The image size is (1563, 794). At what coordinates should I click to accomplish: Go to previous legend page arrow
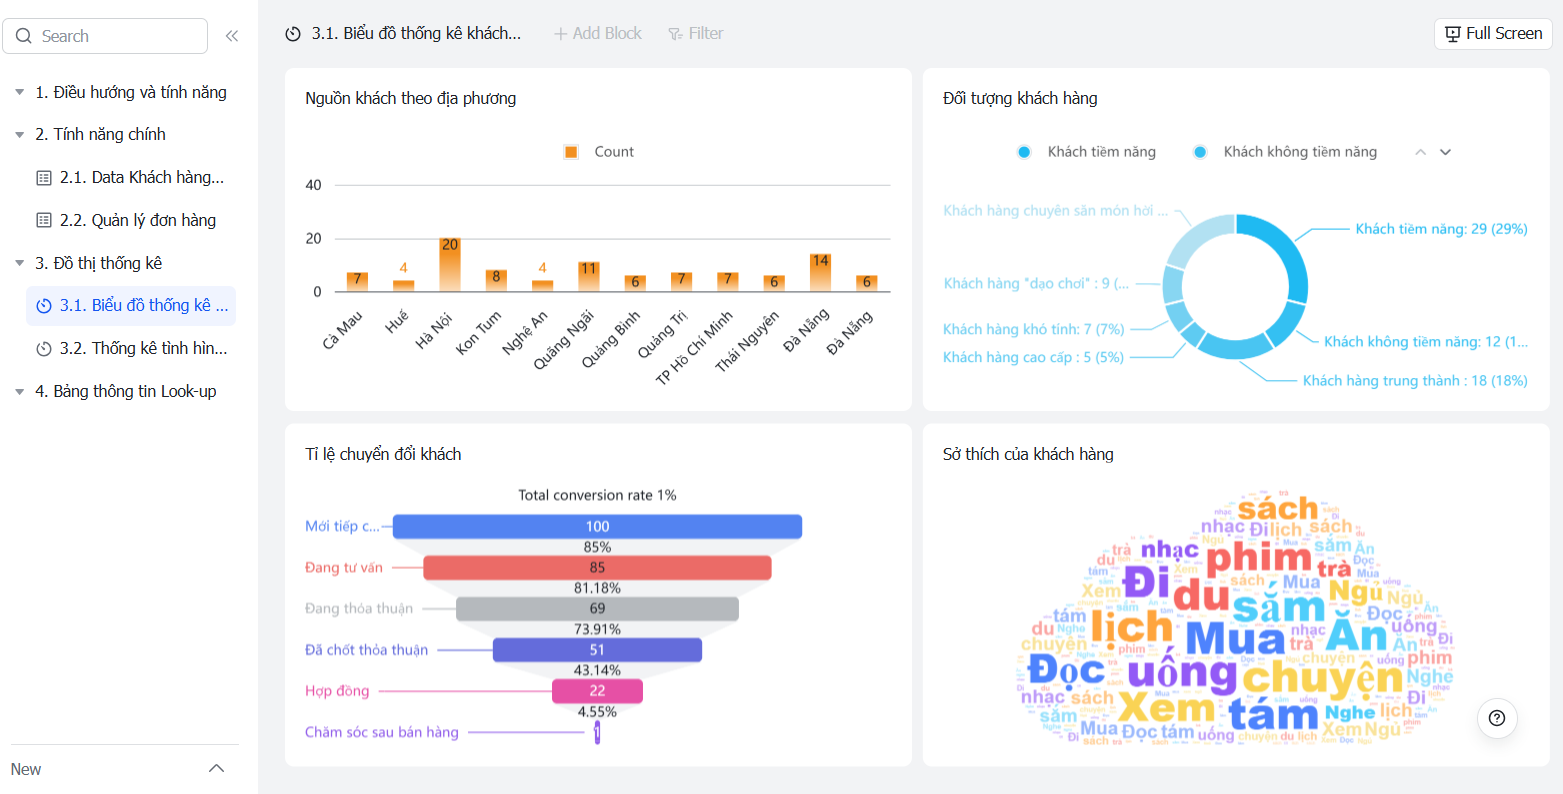(x=1421, y=152)
